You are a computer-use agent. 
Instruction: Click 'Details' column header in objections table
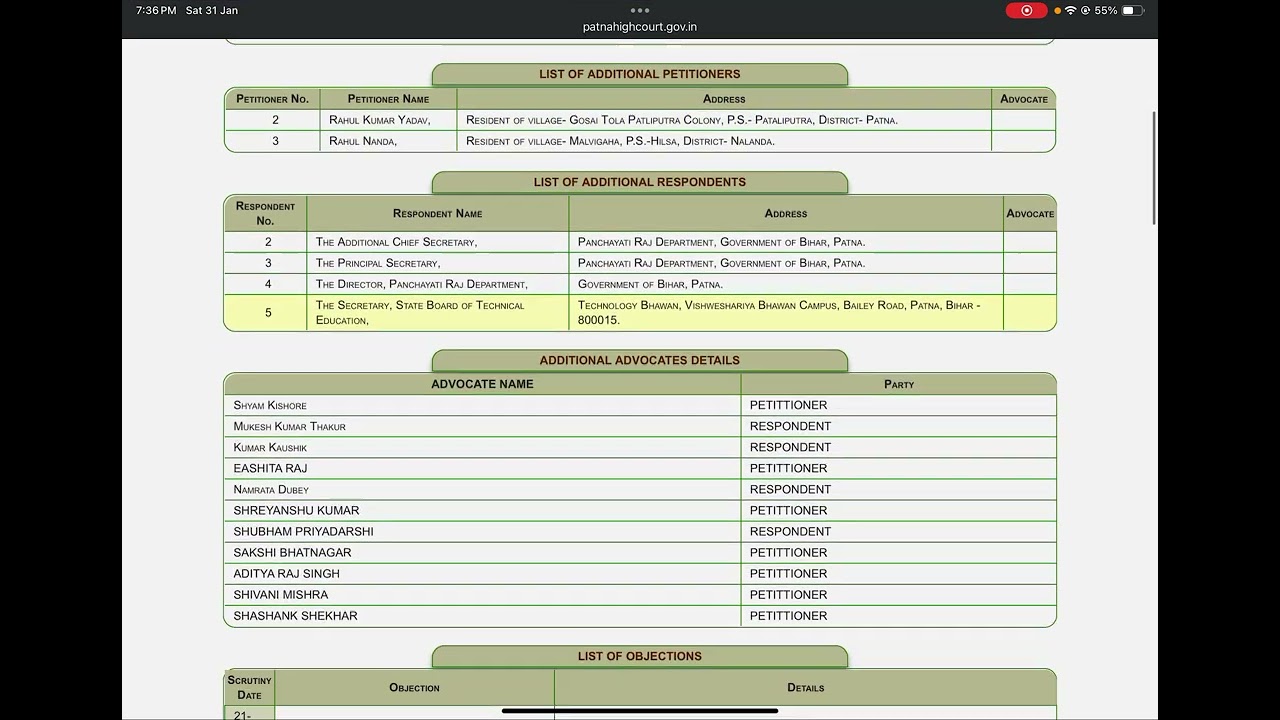[805, 688]
